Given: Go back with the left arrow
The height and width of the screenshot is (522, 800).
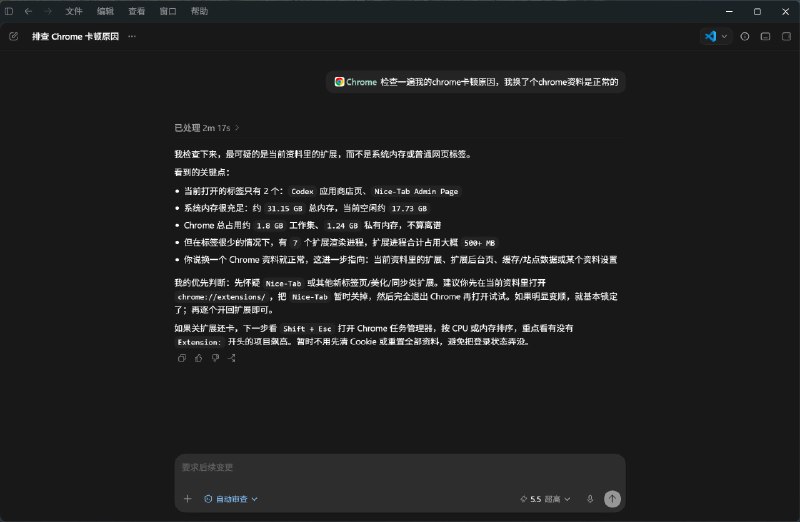Looking at the screenshot, I should 29,11.
